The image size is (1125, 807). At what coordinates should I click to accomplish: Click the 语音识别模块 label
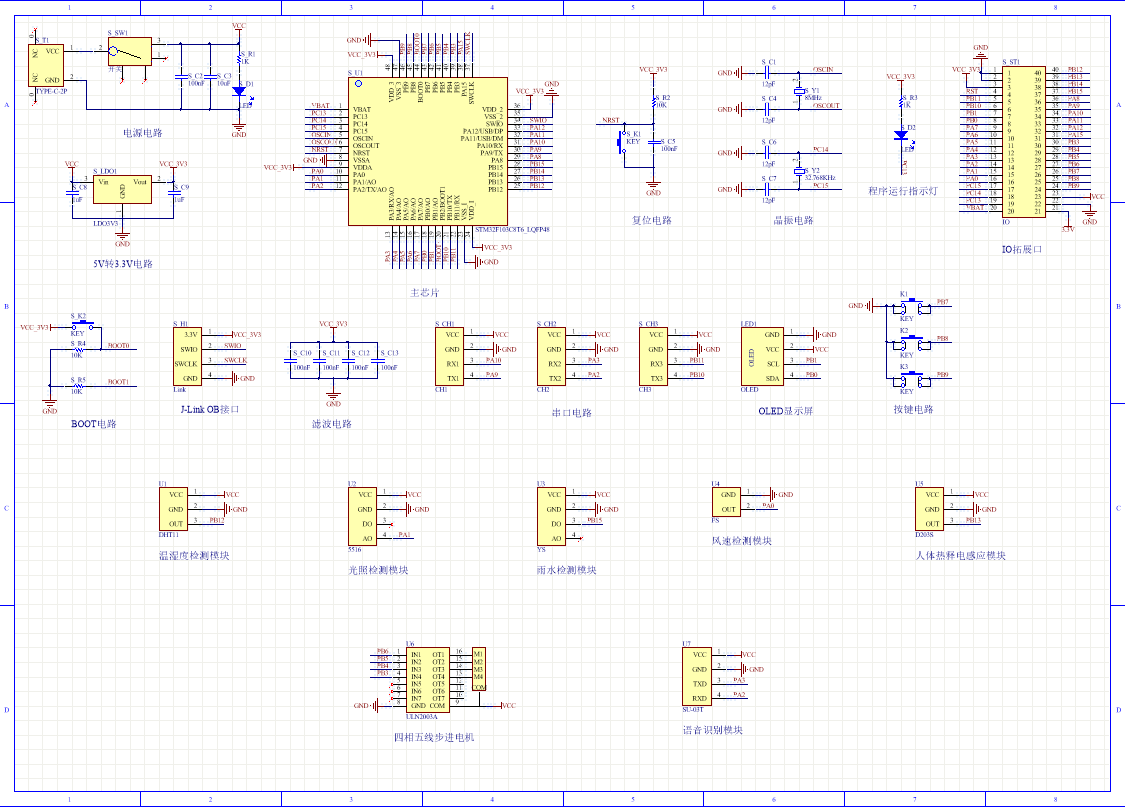[712, 730]
